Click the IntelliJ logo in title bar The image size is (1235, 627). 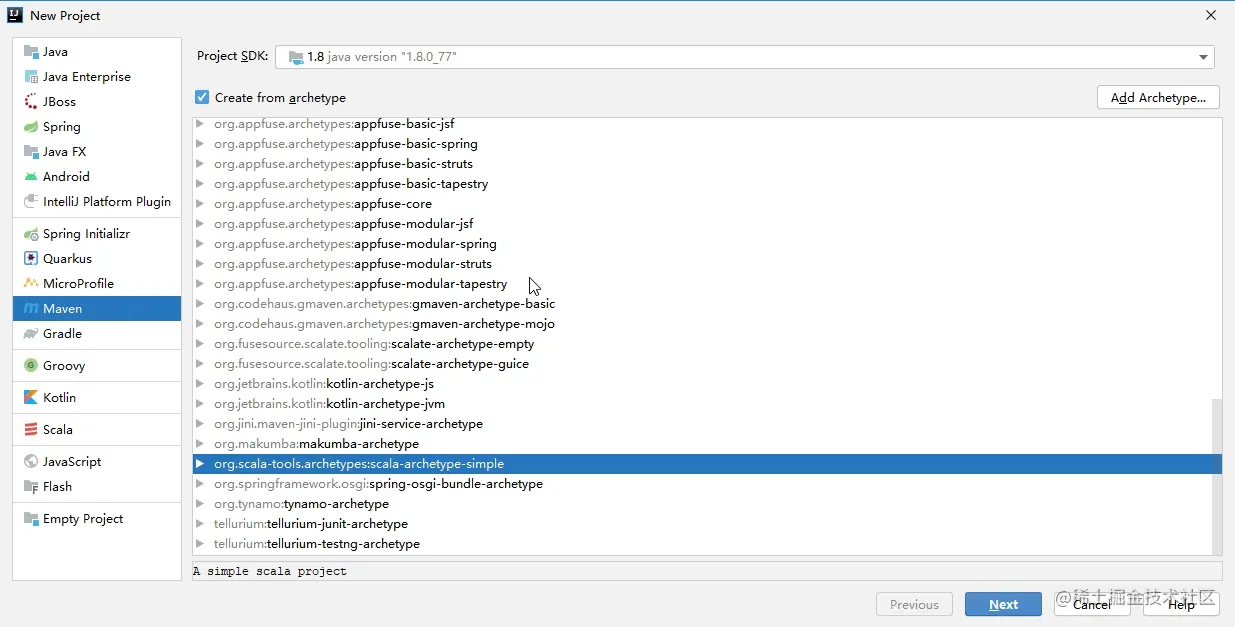(x=15, y=15)
